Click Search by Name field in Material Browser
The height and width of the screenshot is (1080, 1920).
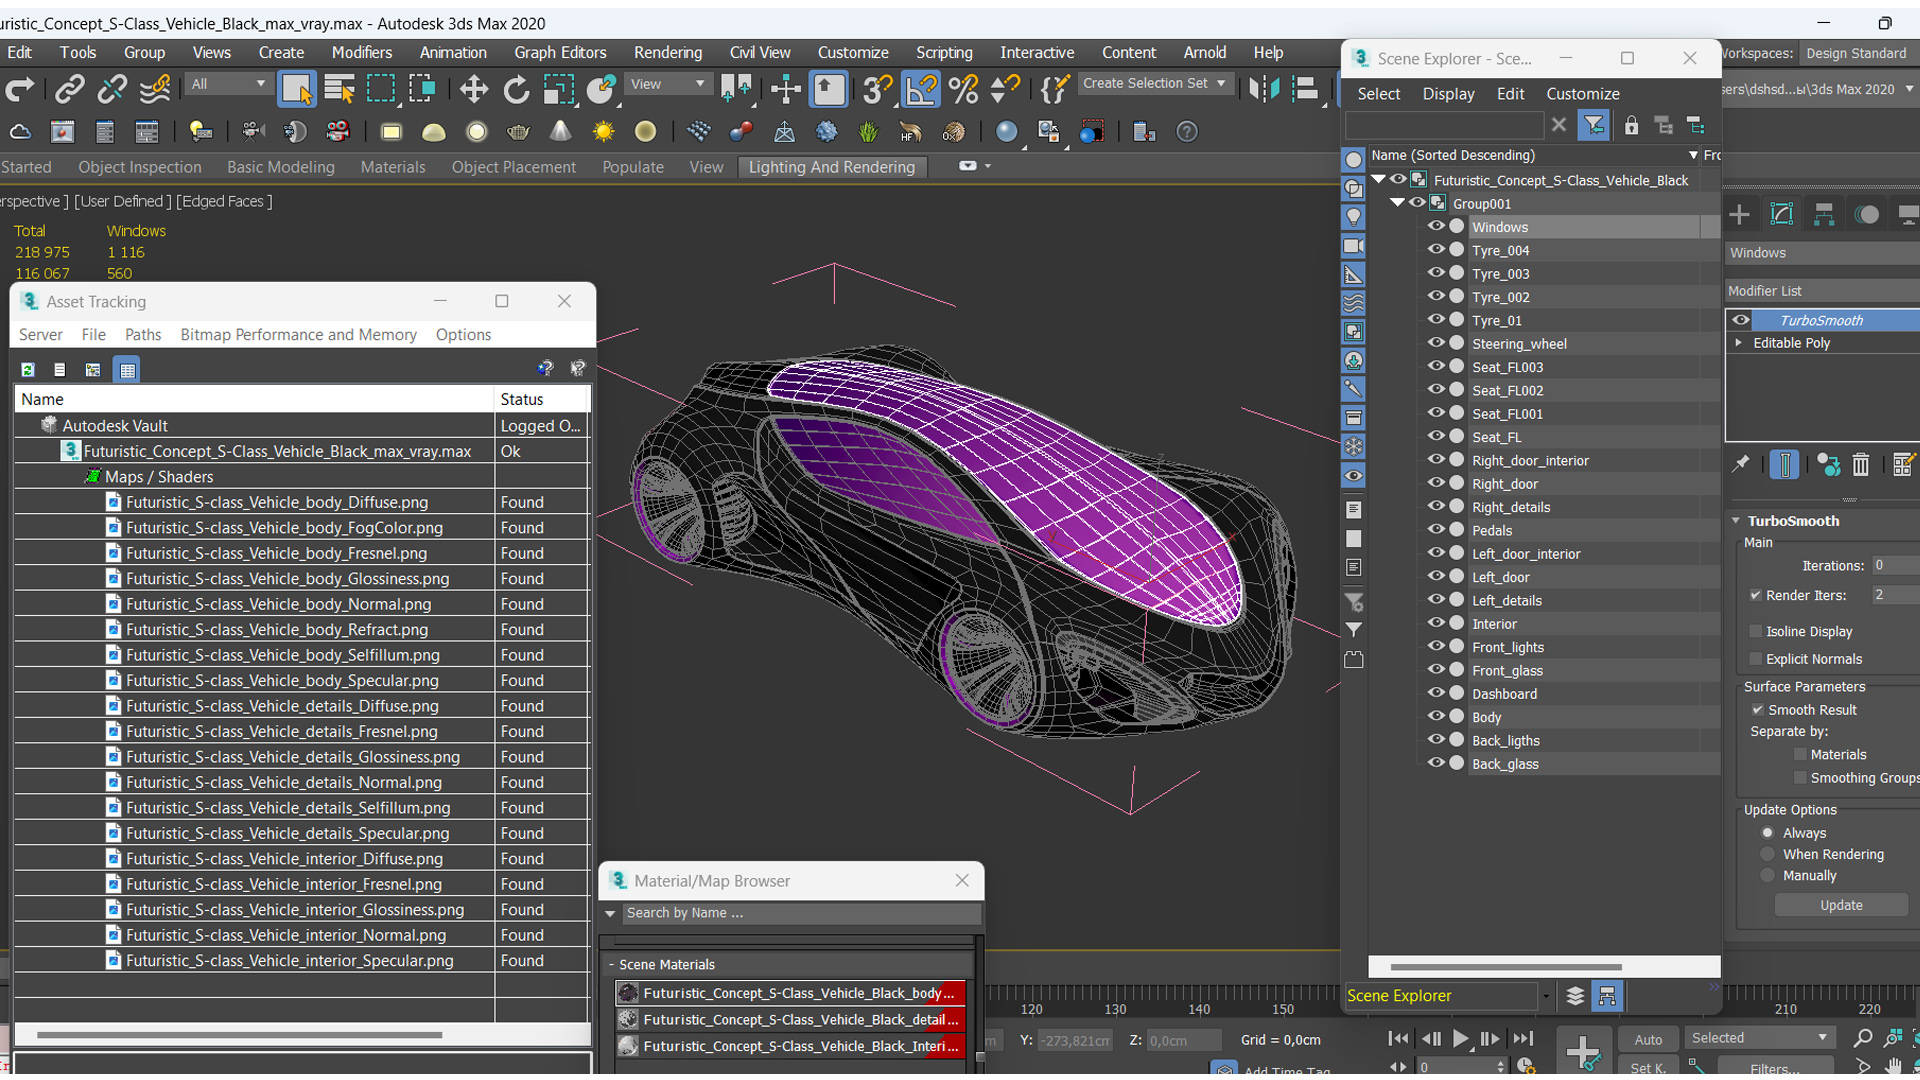pos(800,913)
